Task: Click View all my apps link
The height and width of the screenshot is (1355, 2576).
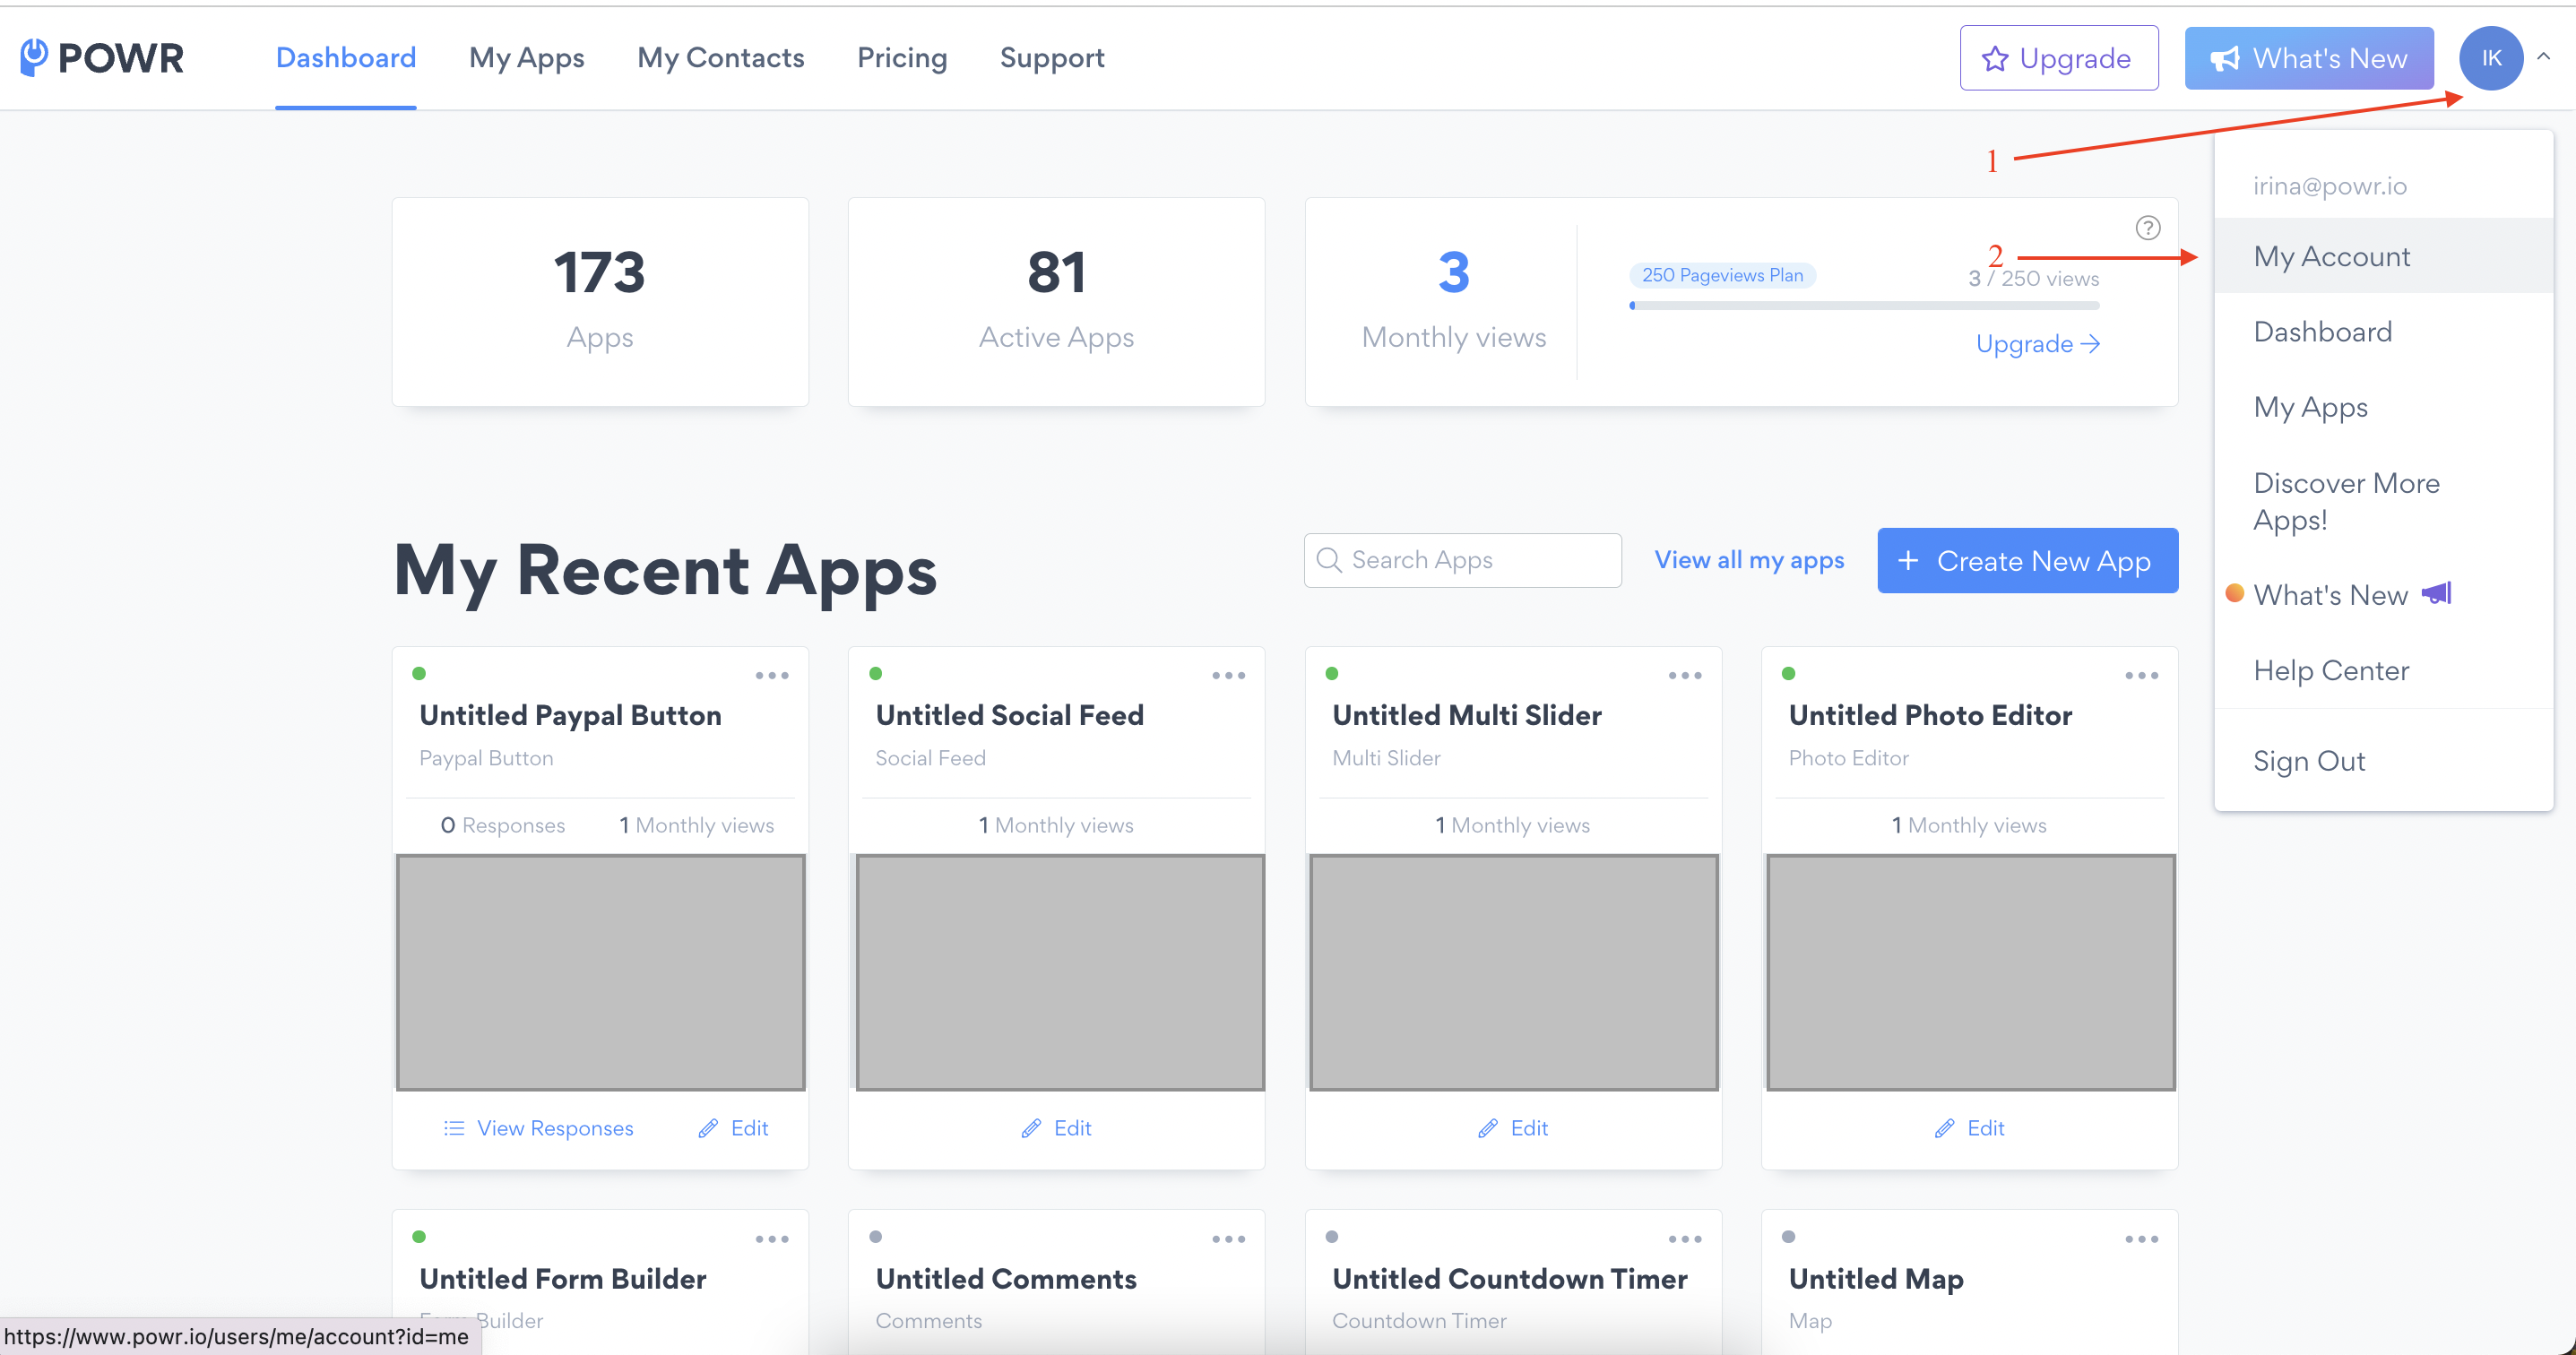Action: pyautogui.click(x=1749, y=560)
